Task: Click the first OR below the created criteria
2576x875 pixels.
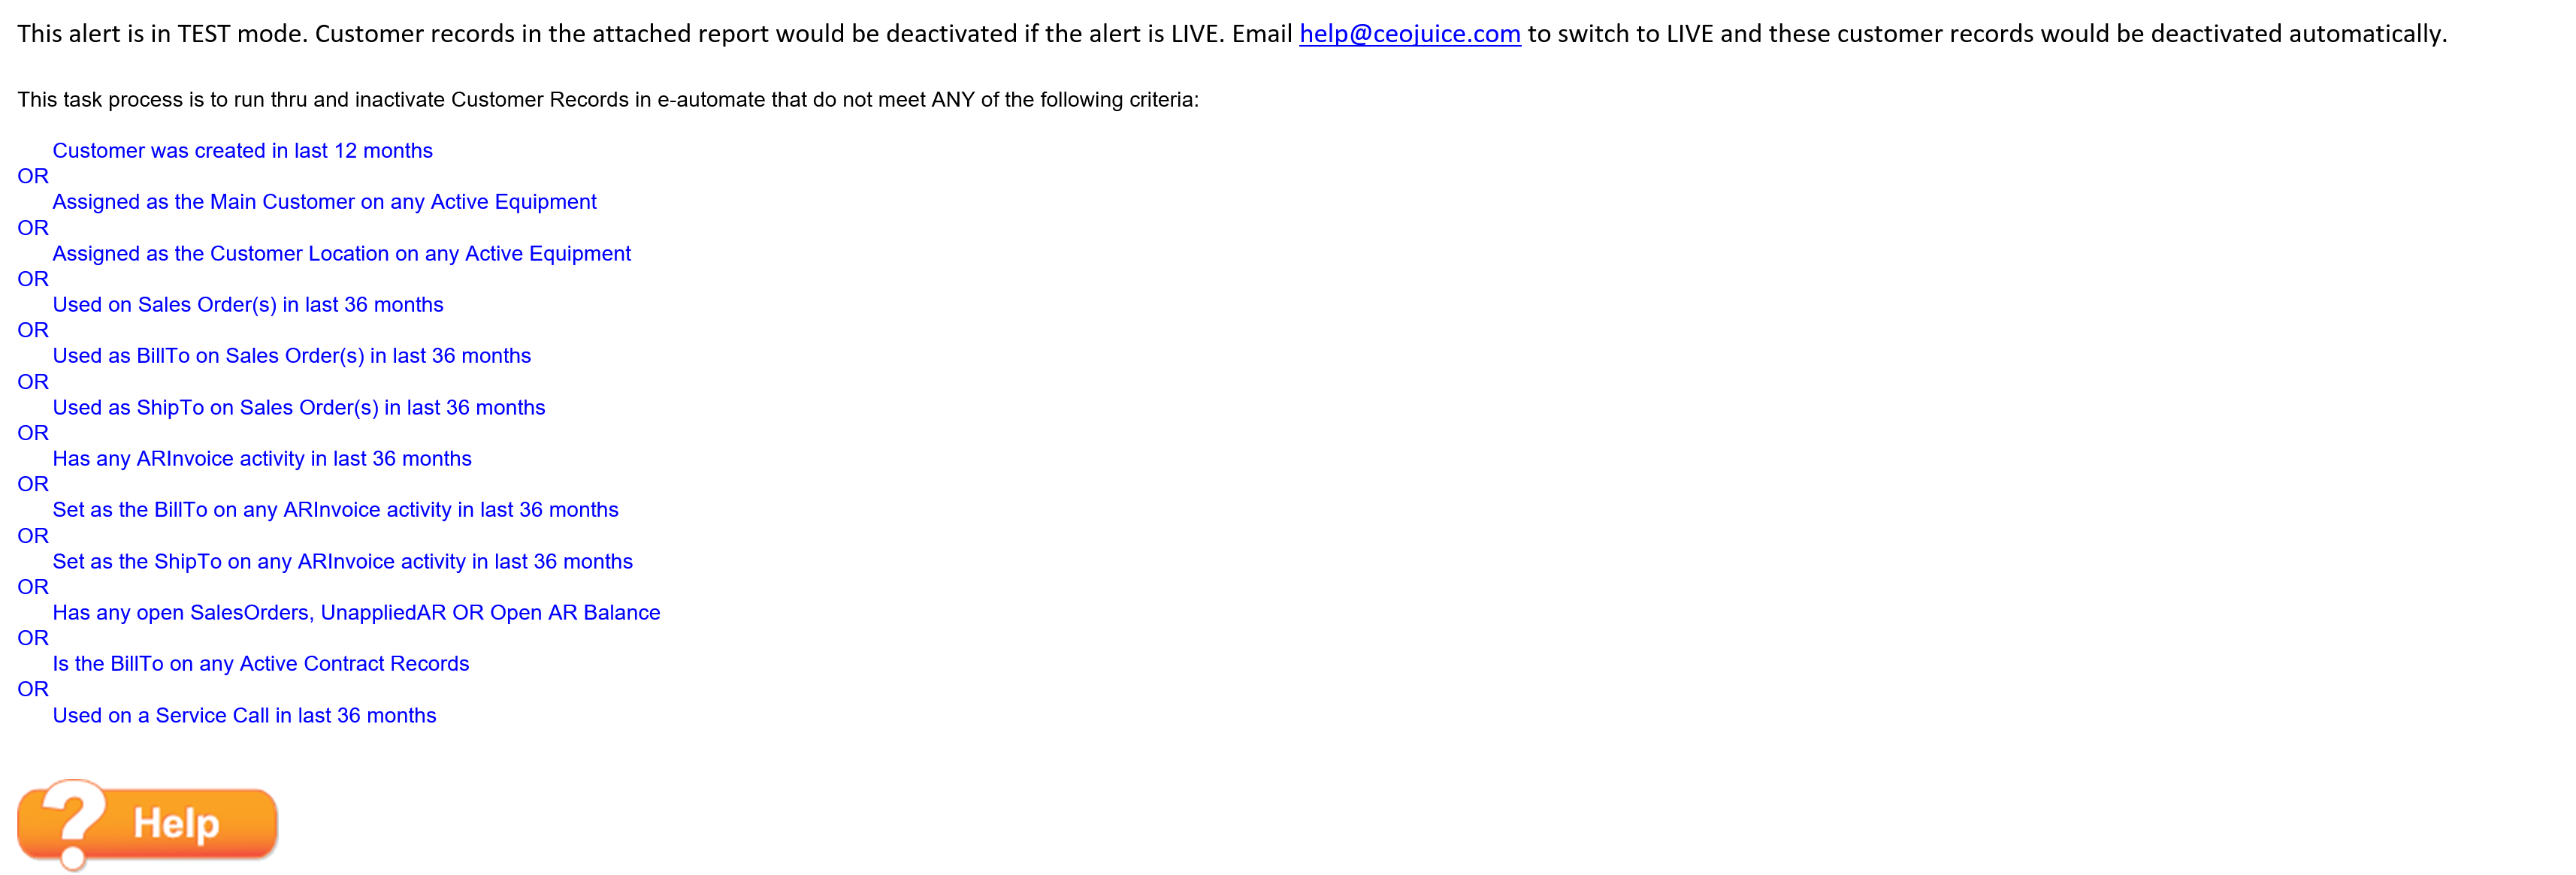Action: pyautogui.click(x=33, y=176)
